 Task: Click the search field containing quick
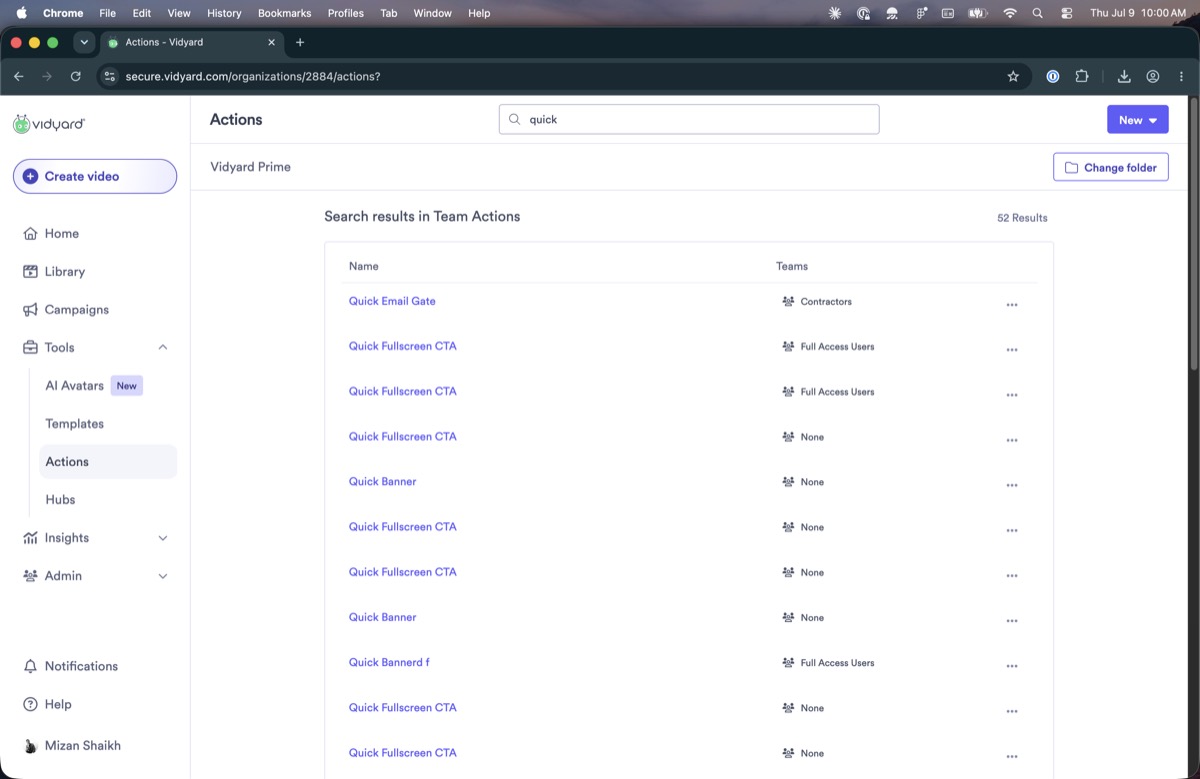click(689, 119)
